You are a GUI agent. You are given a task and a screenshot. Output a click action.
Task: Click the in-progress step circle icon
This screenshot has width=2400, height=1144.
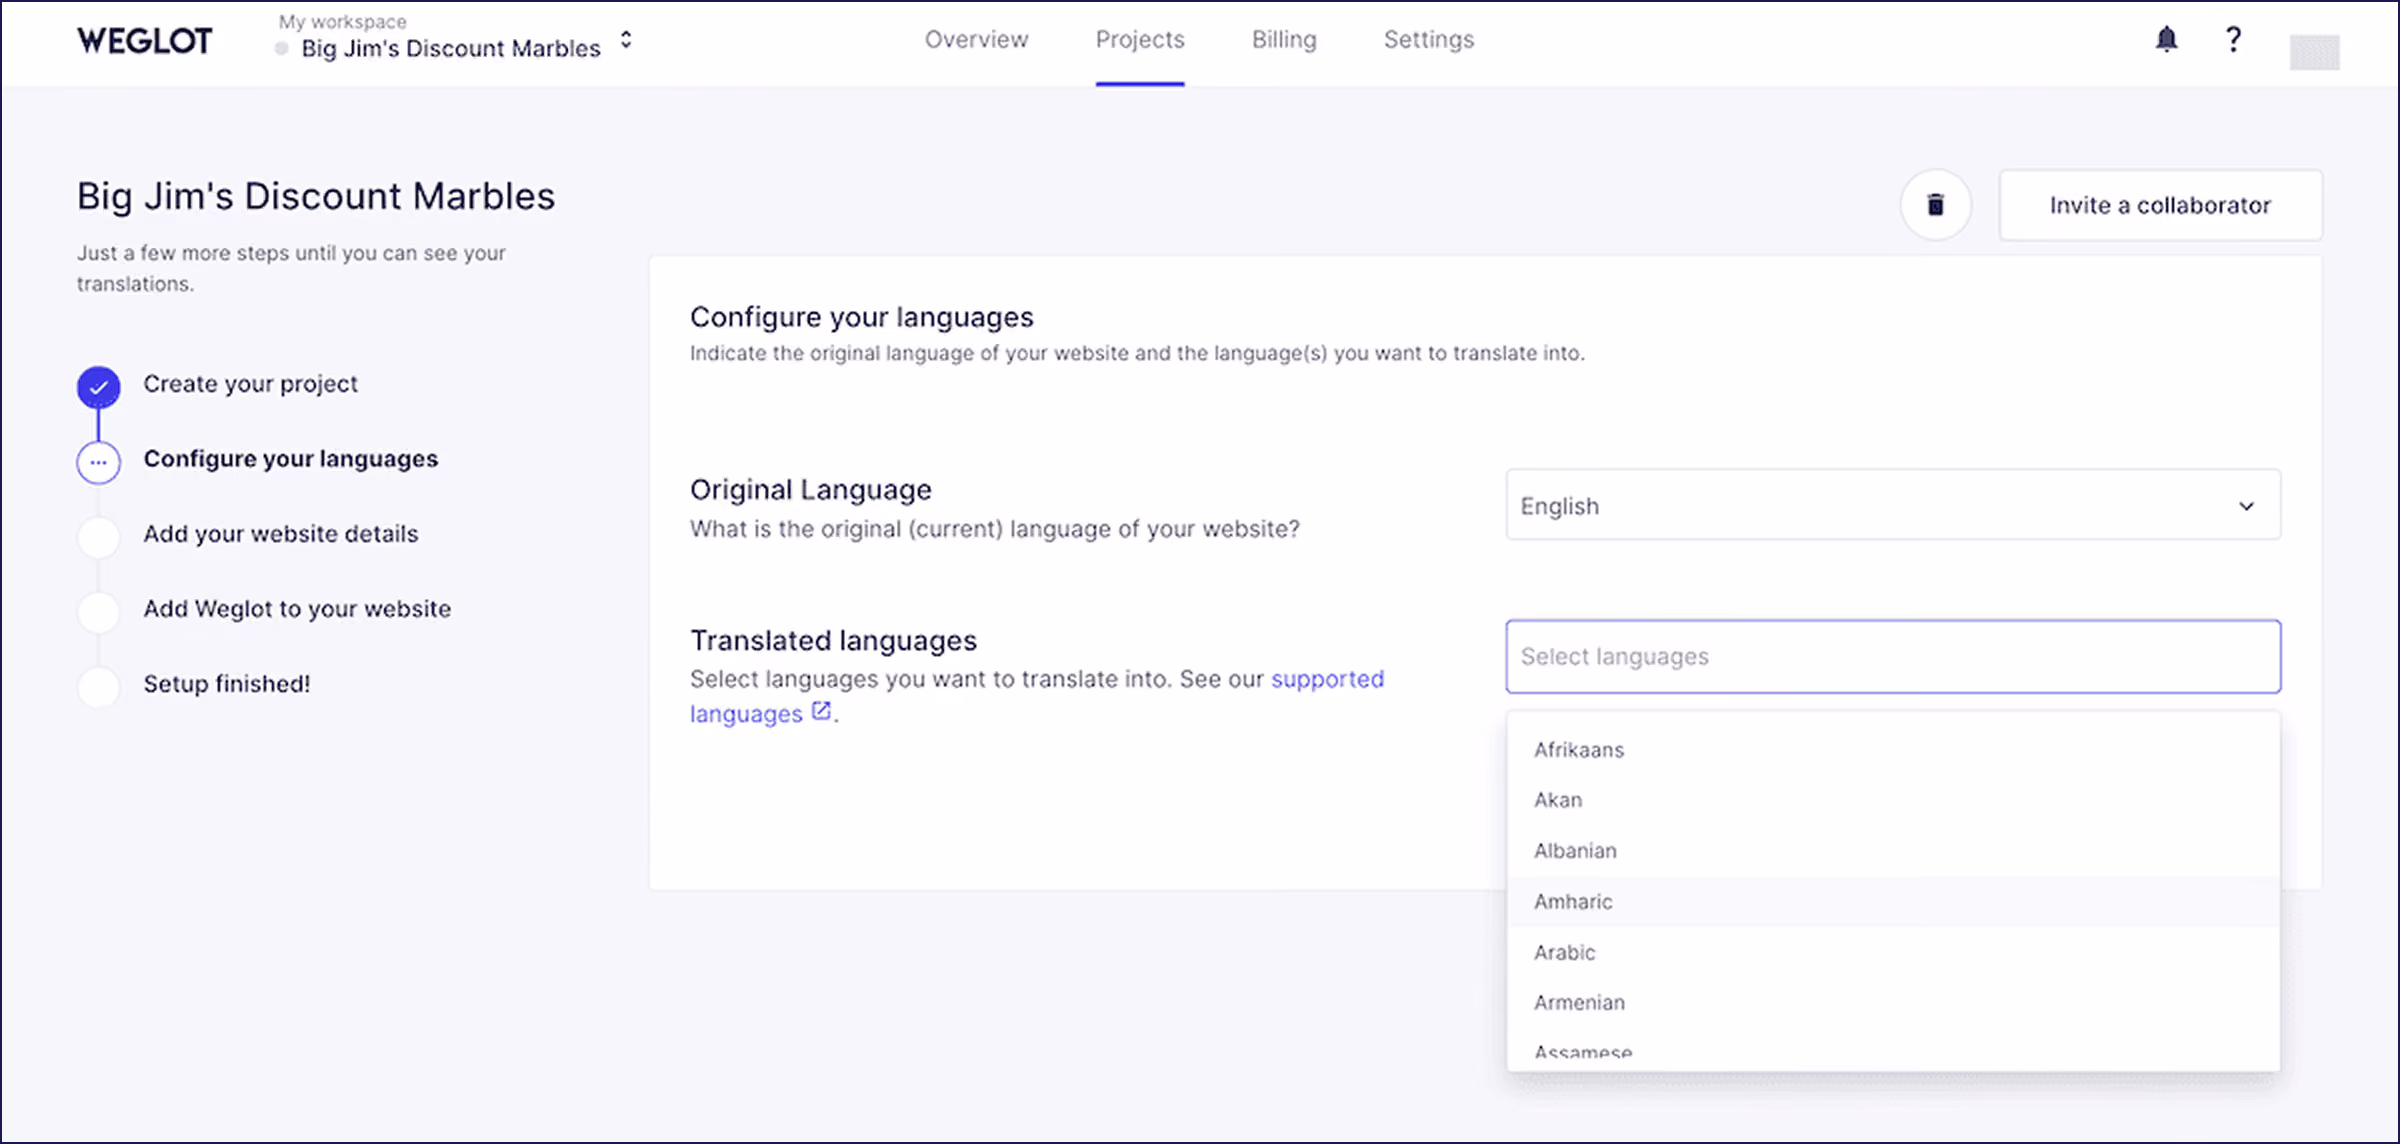tap(99, 462)
